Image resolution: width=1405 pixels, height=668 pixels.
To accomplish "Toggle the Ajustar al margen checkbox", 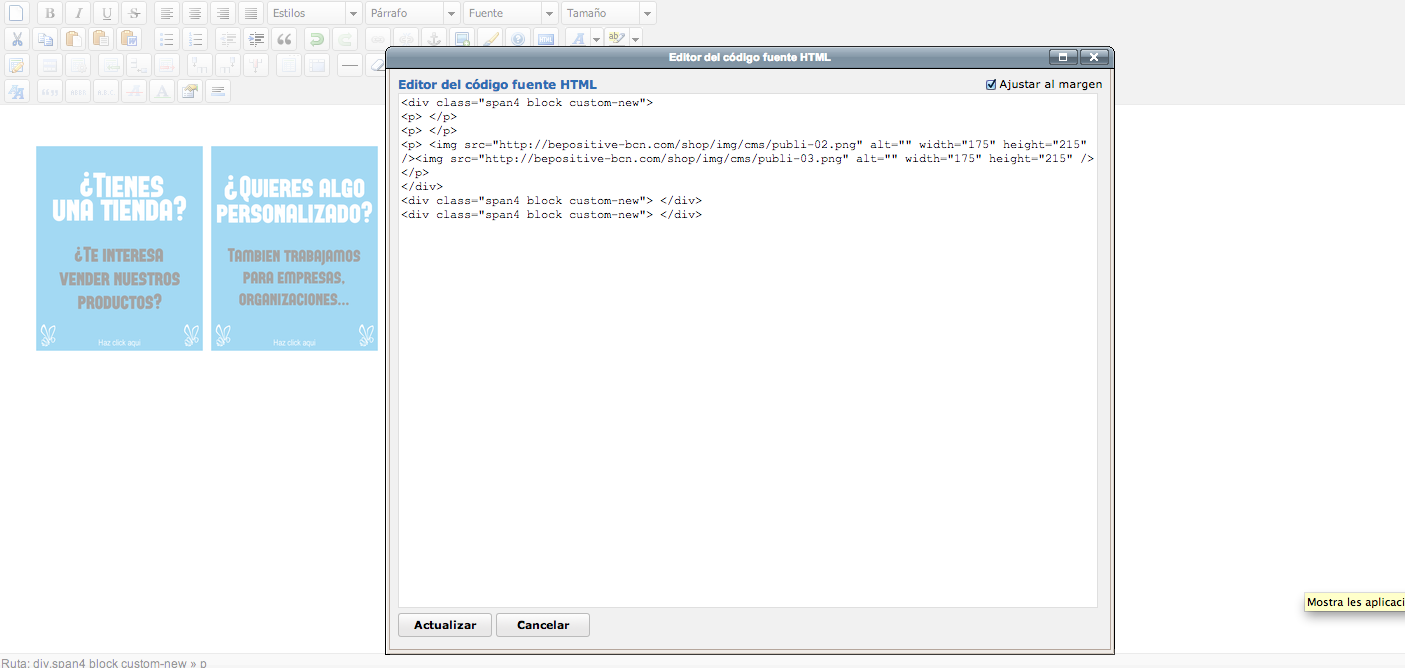I will coord(991,85).
